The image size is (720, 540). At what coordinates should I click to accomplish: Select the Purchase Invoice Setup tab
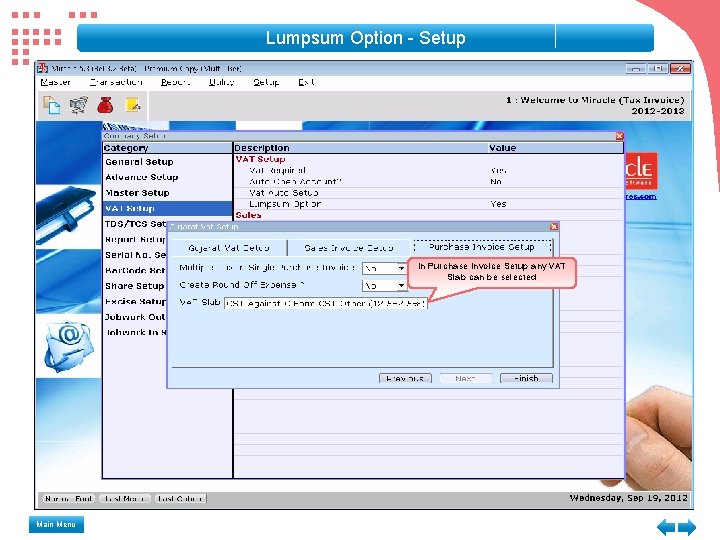click(x=482, y=247)
